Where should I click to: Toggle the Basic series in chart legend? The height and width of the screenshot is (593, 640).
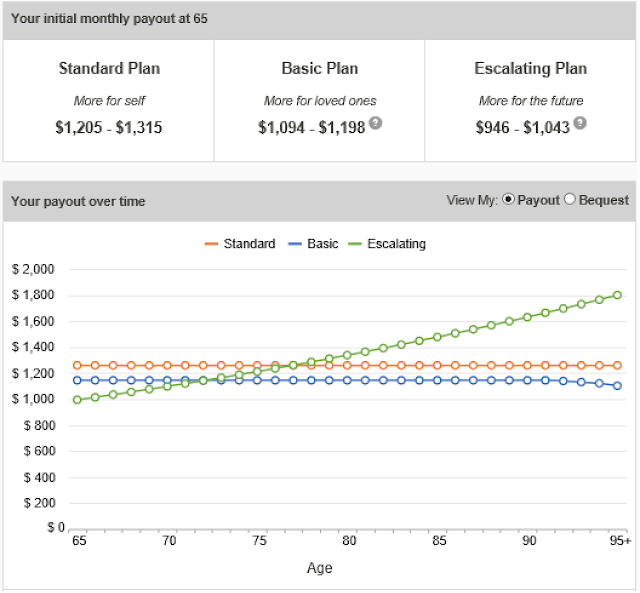pyautogui.click(x=313, y=244)
